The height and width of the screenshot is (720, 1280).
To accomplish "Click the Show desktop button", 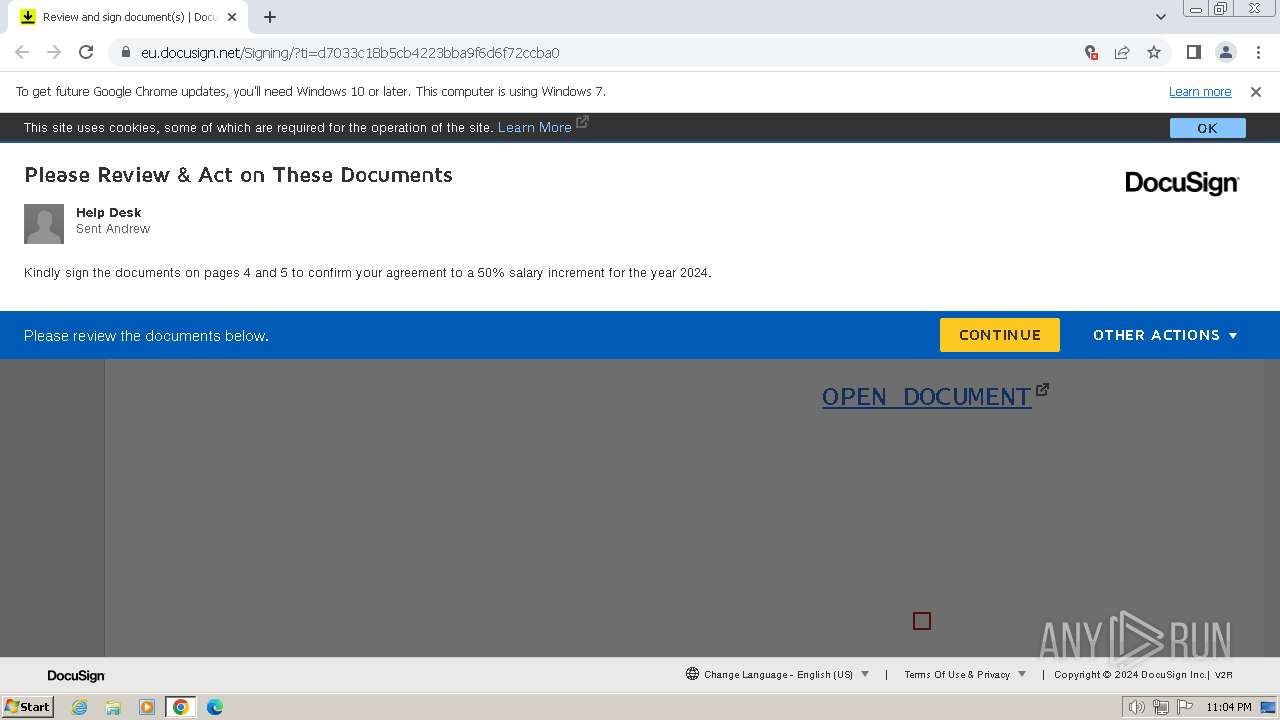I will tap(1269, 707).
